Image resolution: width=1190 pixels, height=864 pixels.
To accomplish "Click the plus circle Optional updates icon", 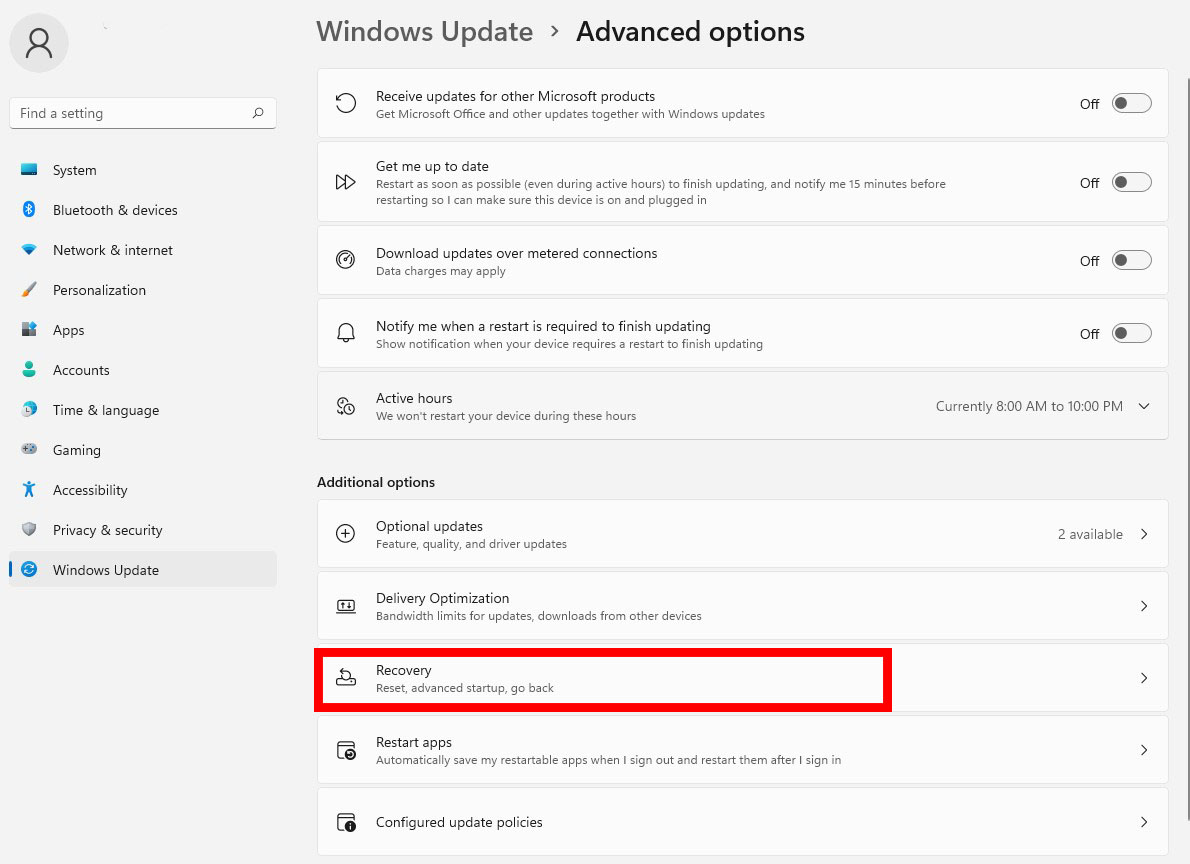I will click(x=345, y=534).
